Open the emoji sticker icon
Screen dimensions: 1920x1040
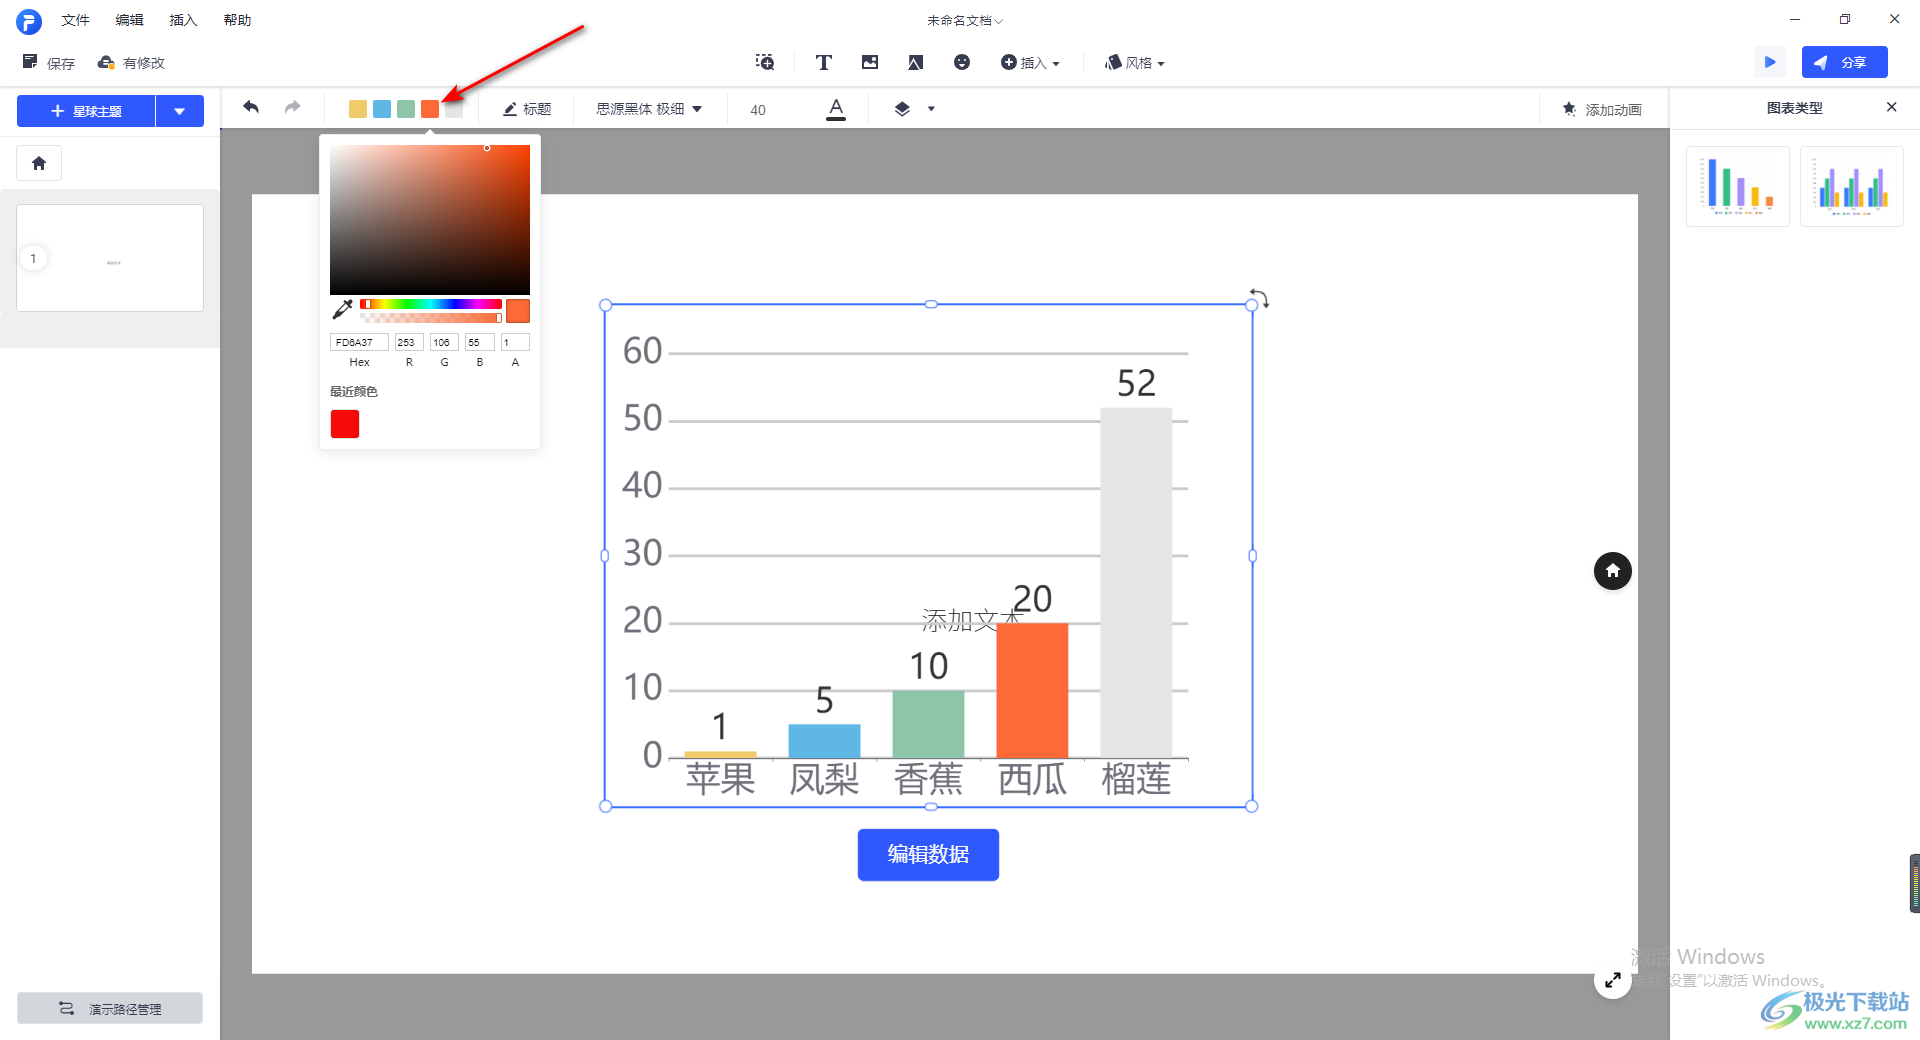(962, 62)
